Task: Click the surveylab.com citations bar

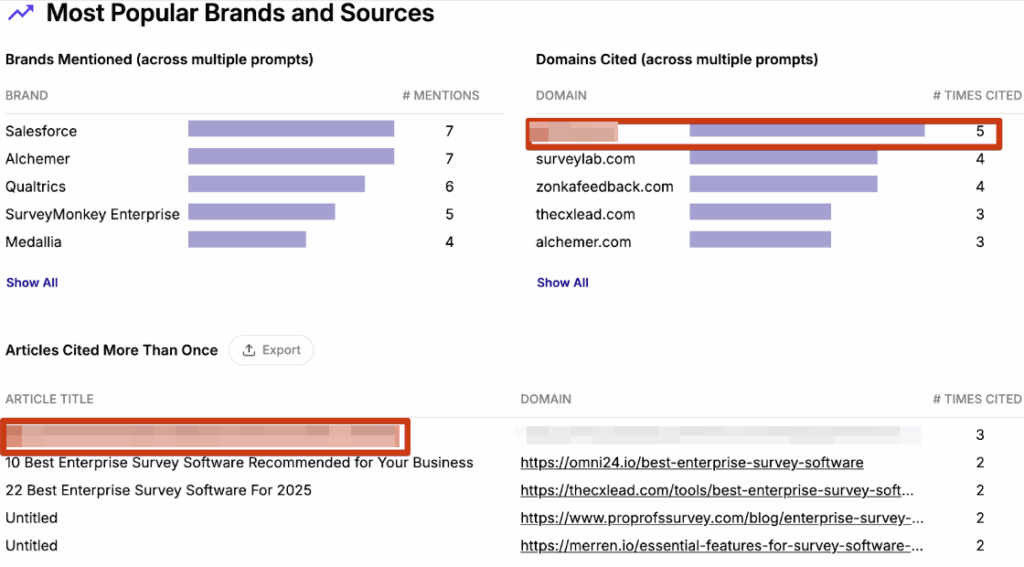Action: tap(783, 156)
